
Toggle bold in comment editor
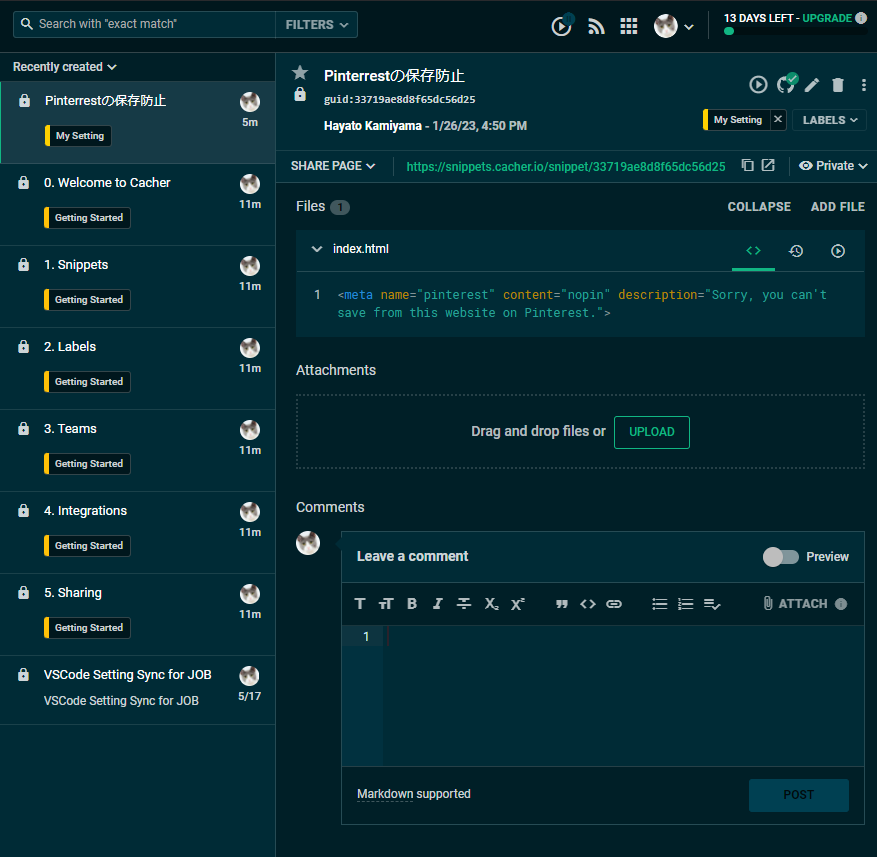pos(412,604)
